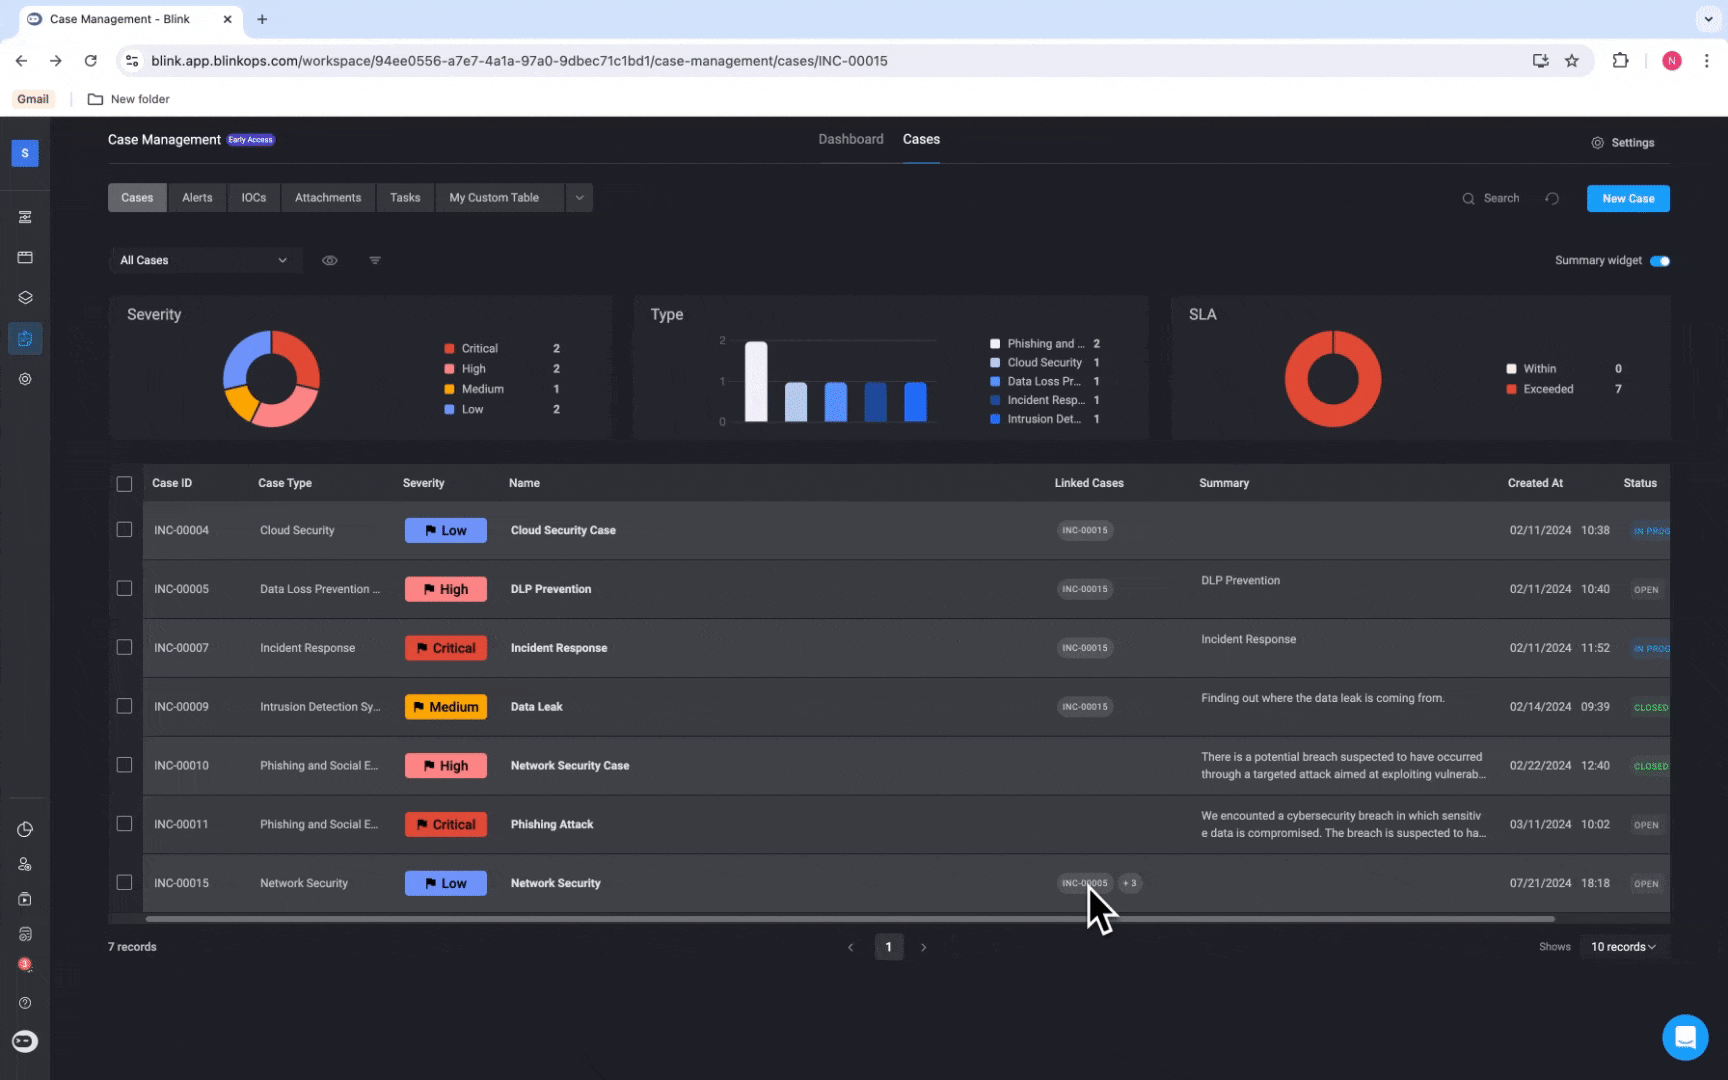Click the Phishing type legend swatch
Viewport: 1728px width, 1080px height.
(995, 344)
